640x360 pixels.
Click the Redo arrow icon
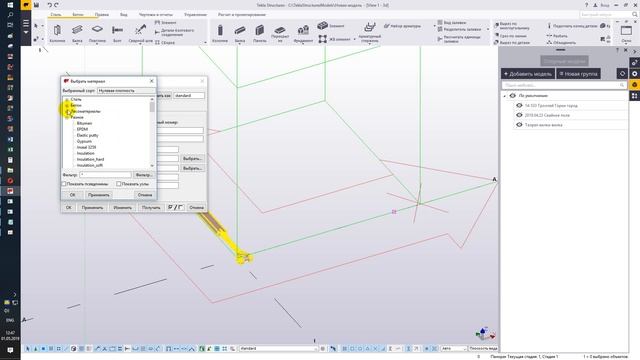point(56,5)
